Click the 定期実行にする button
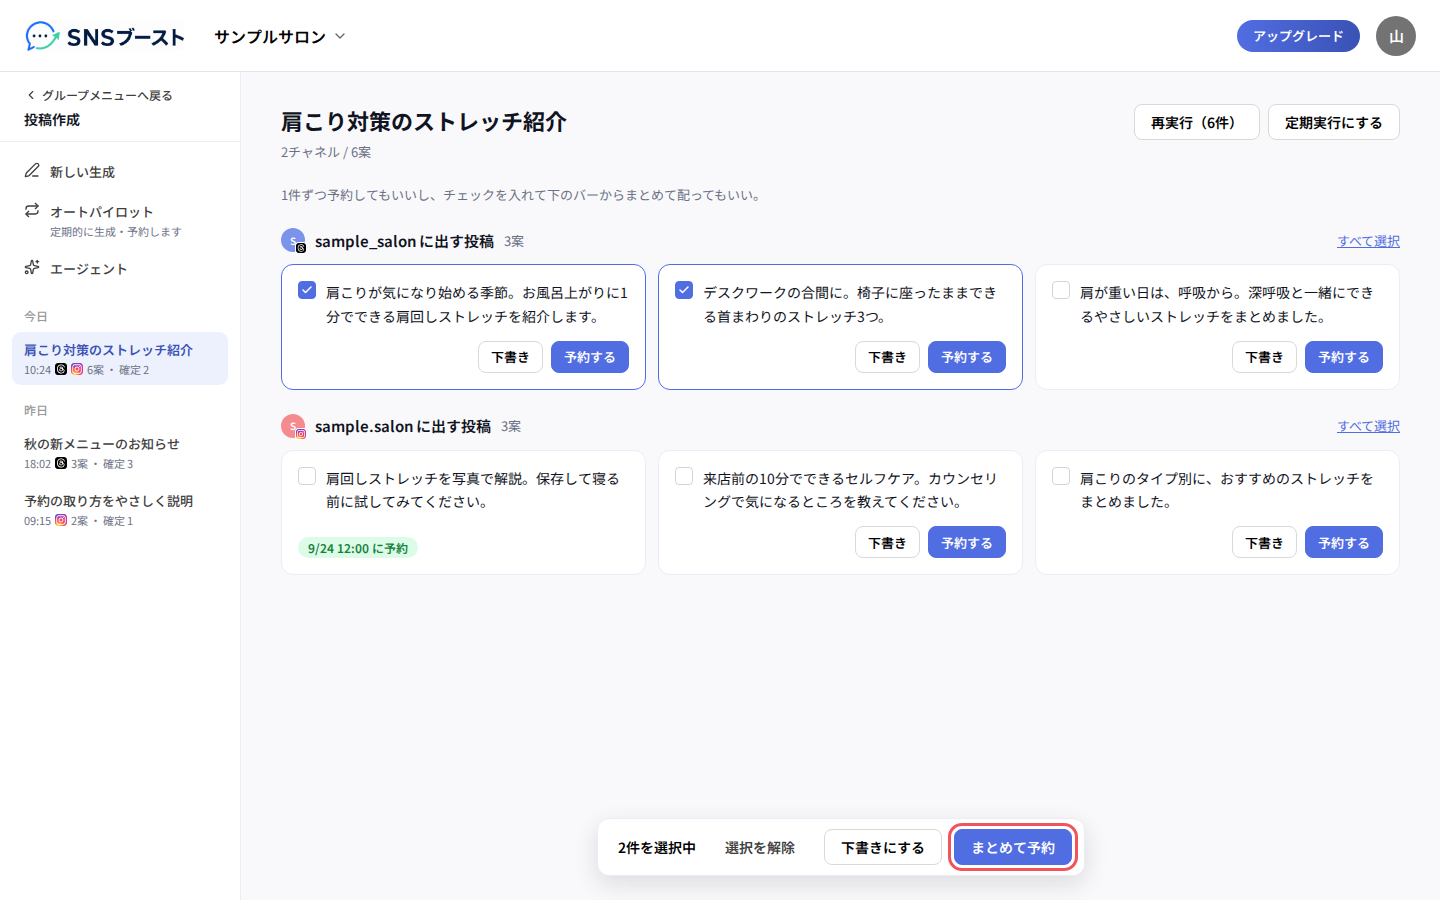The height and width of the screenshot is (900, 1440). tap(1334, 122)
